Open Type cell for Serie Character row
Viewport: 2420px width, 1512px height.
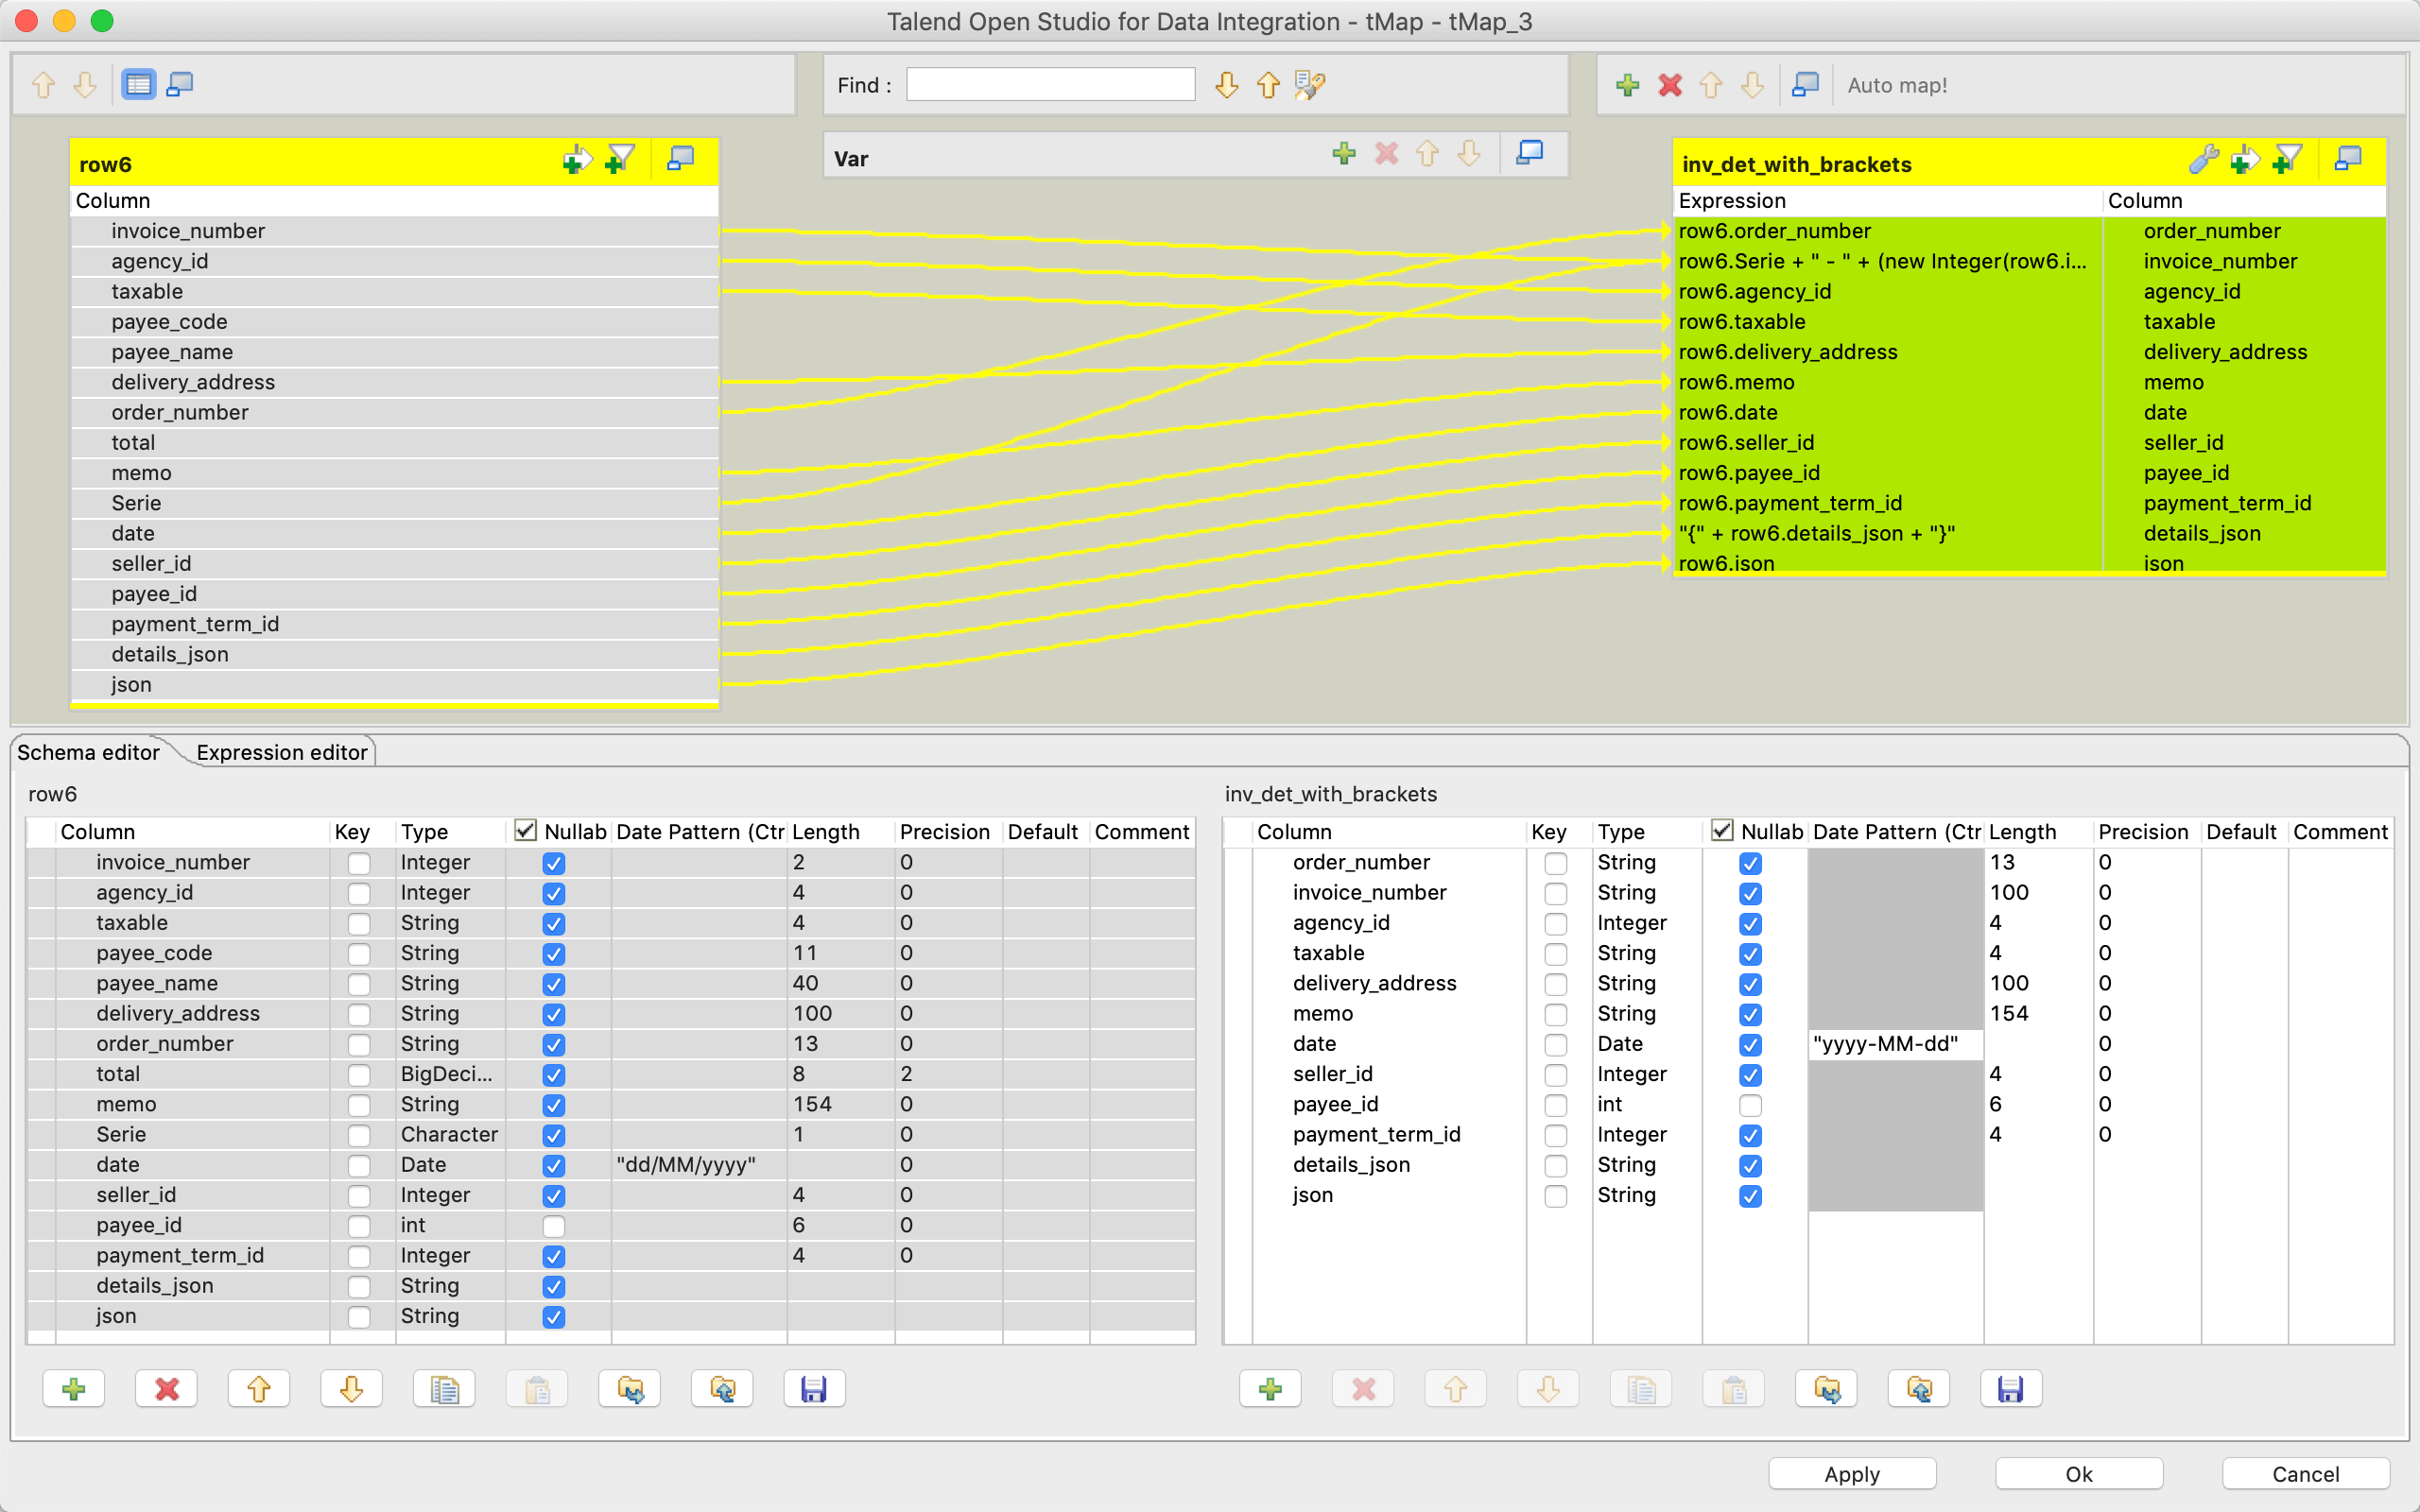pos(450,1135)
